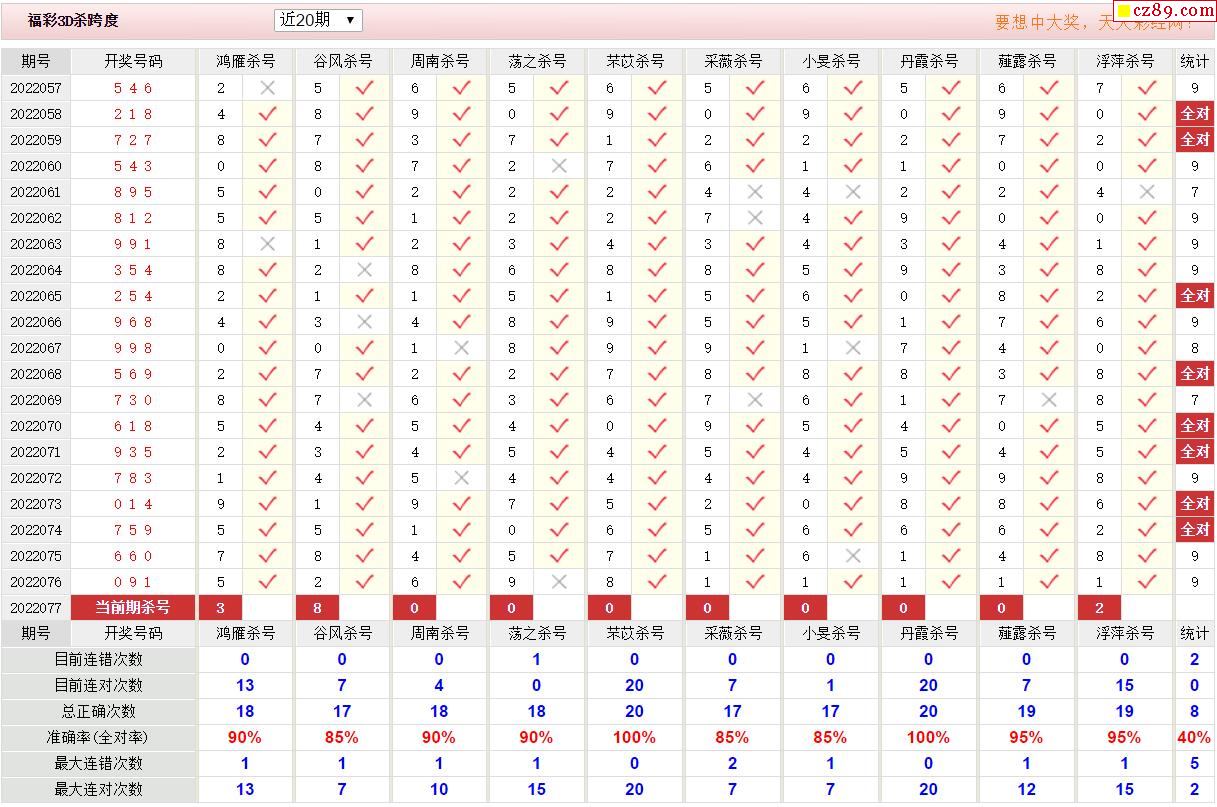Click the red check in 采薇 row 2022076
Image resolution: width=1217 pixels, height=807 pixels.
(755, 582)
